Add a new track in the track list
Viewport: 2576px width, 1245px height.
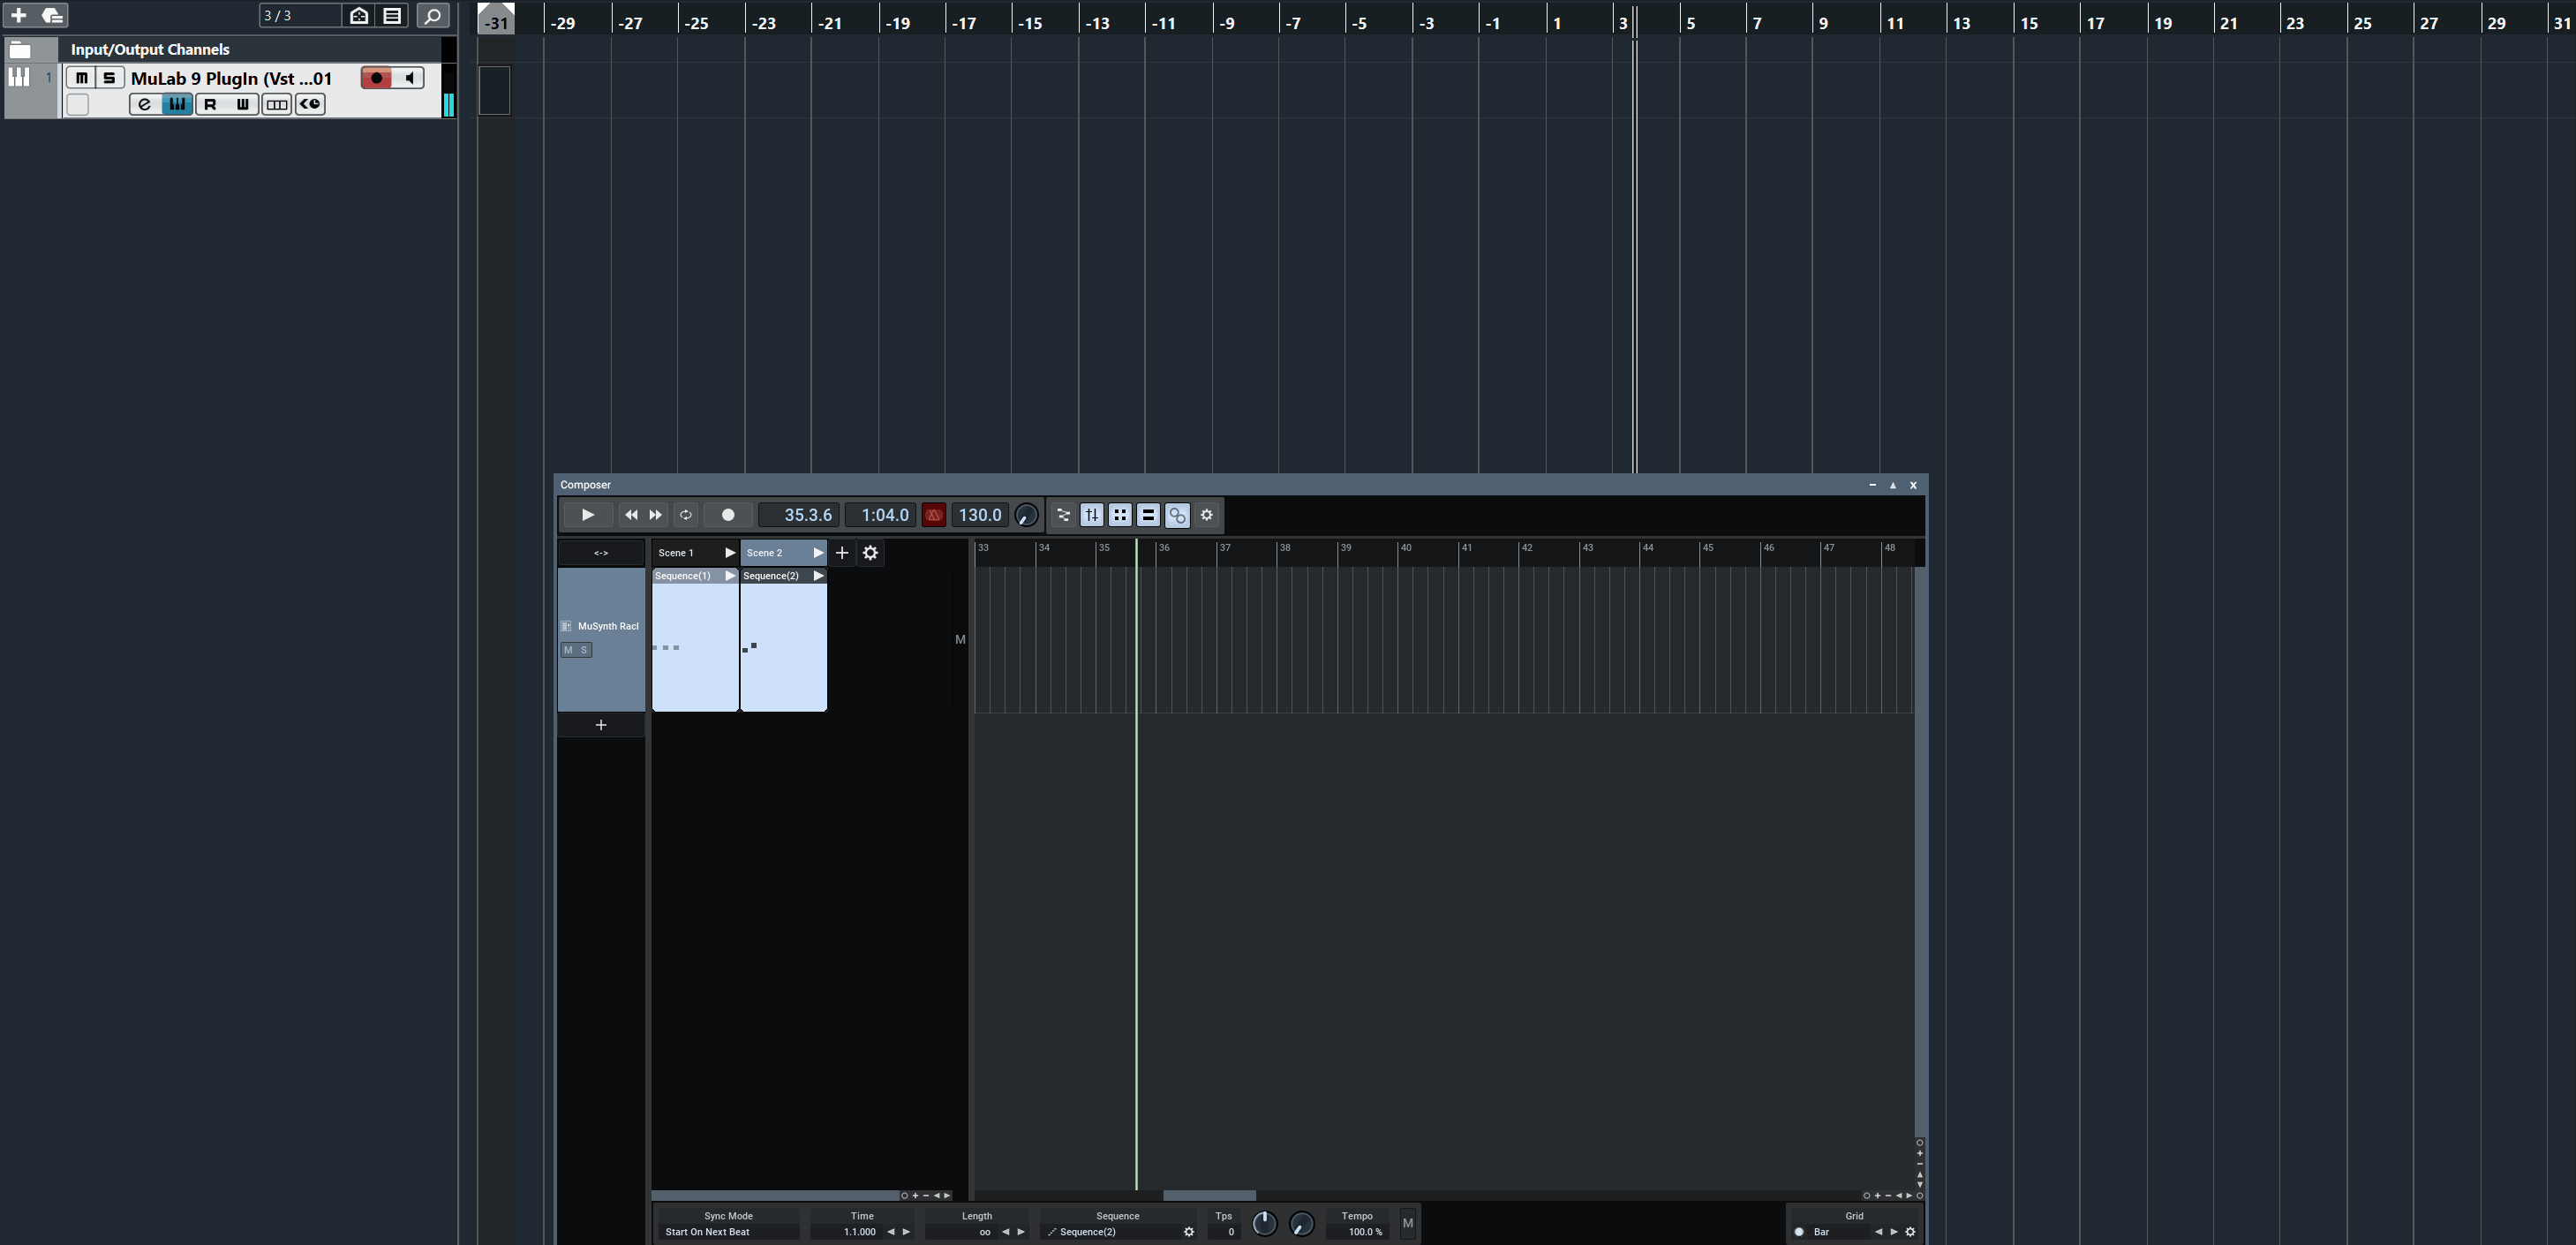[x=18, y=16]
